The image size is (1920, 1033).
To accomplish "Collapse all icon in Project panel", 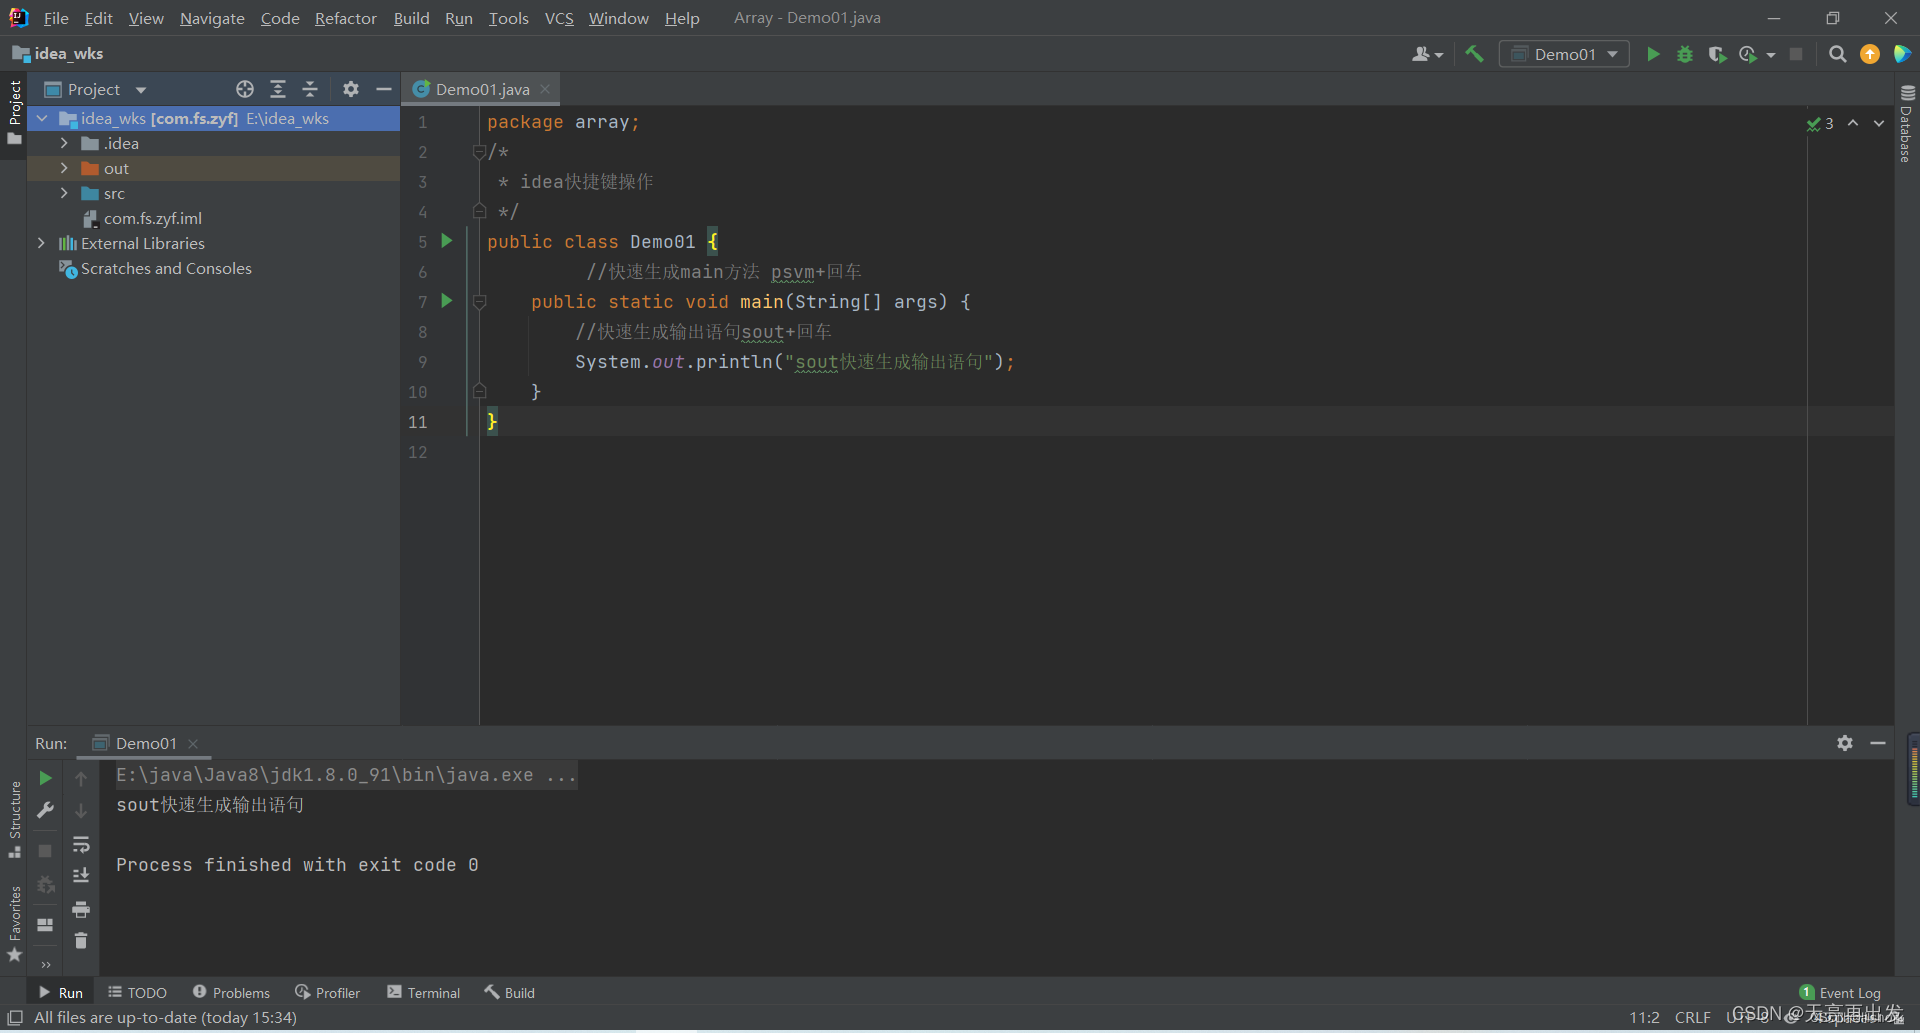I will [310, 89].
